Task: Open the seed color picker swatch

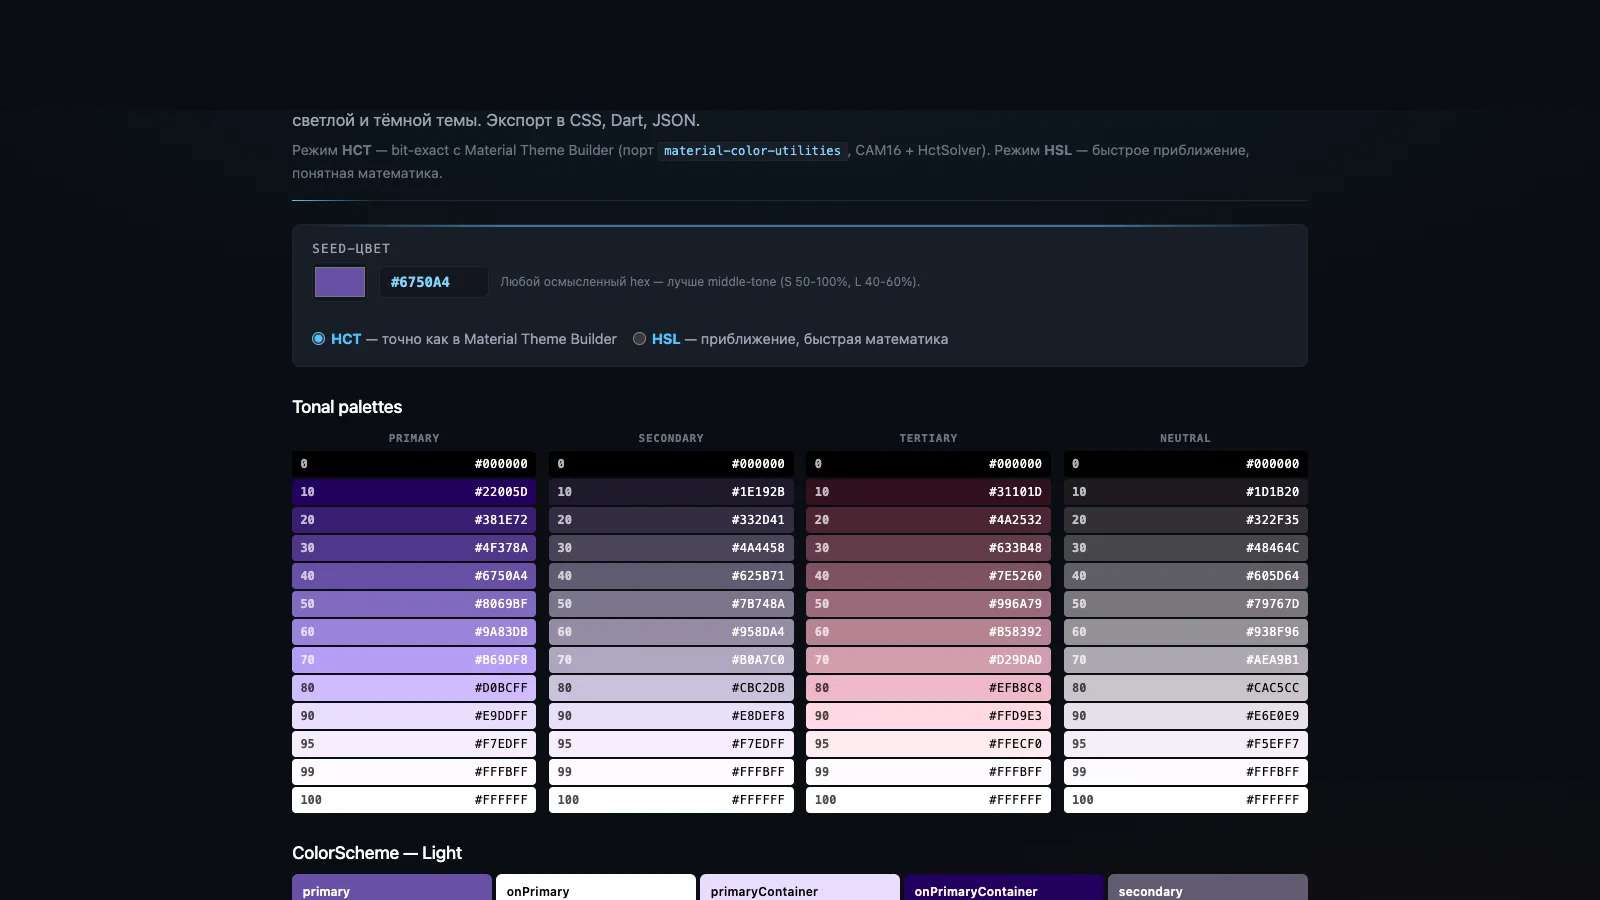Action: 340,282
